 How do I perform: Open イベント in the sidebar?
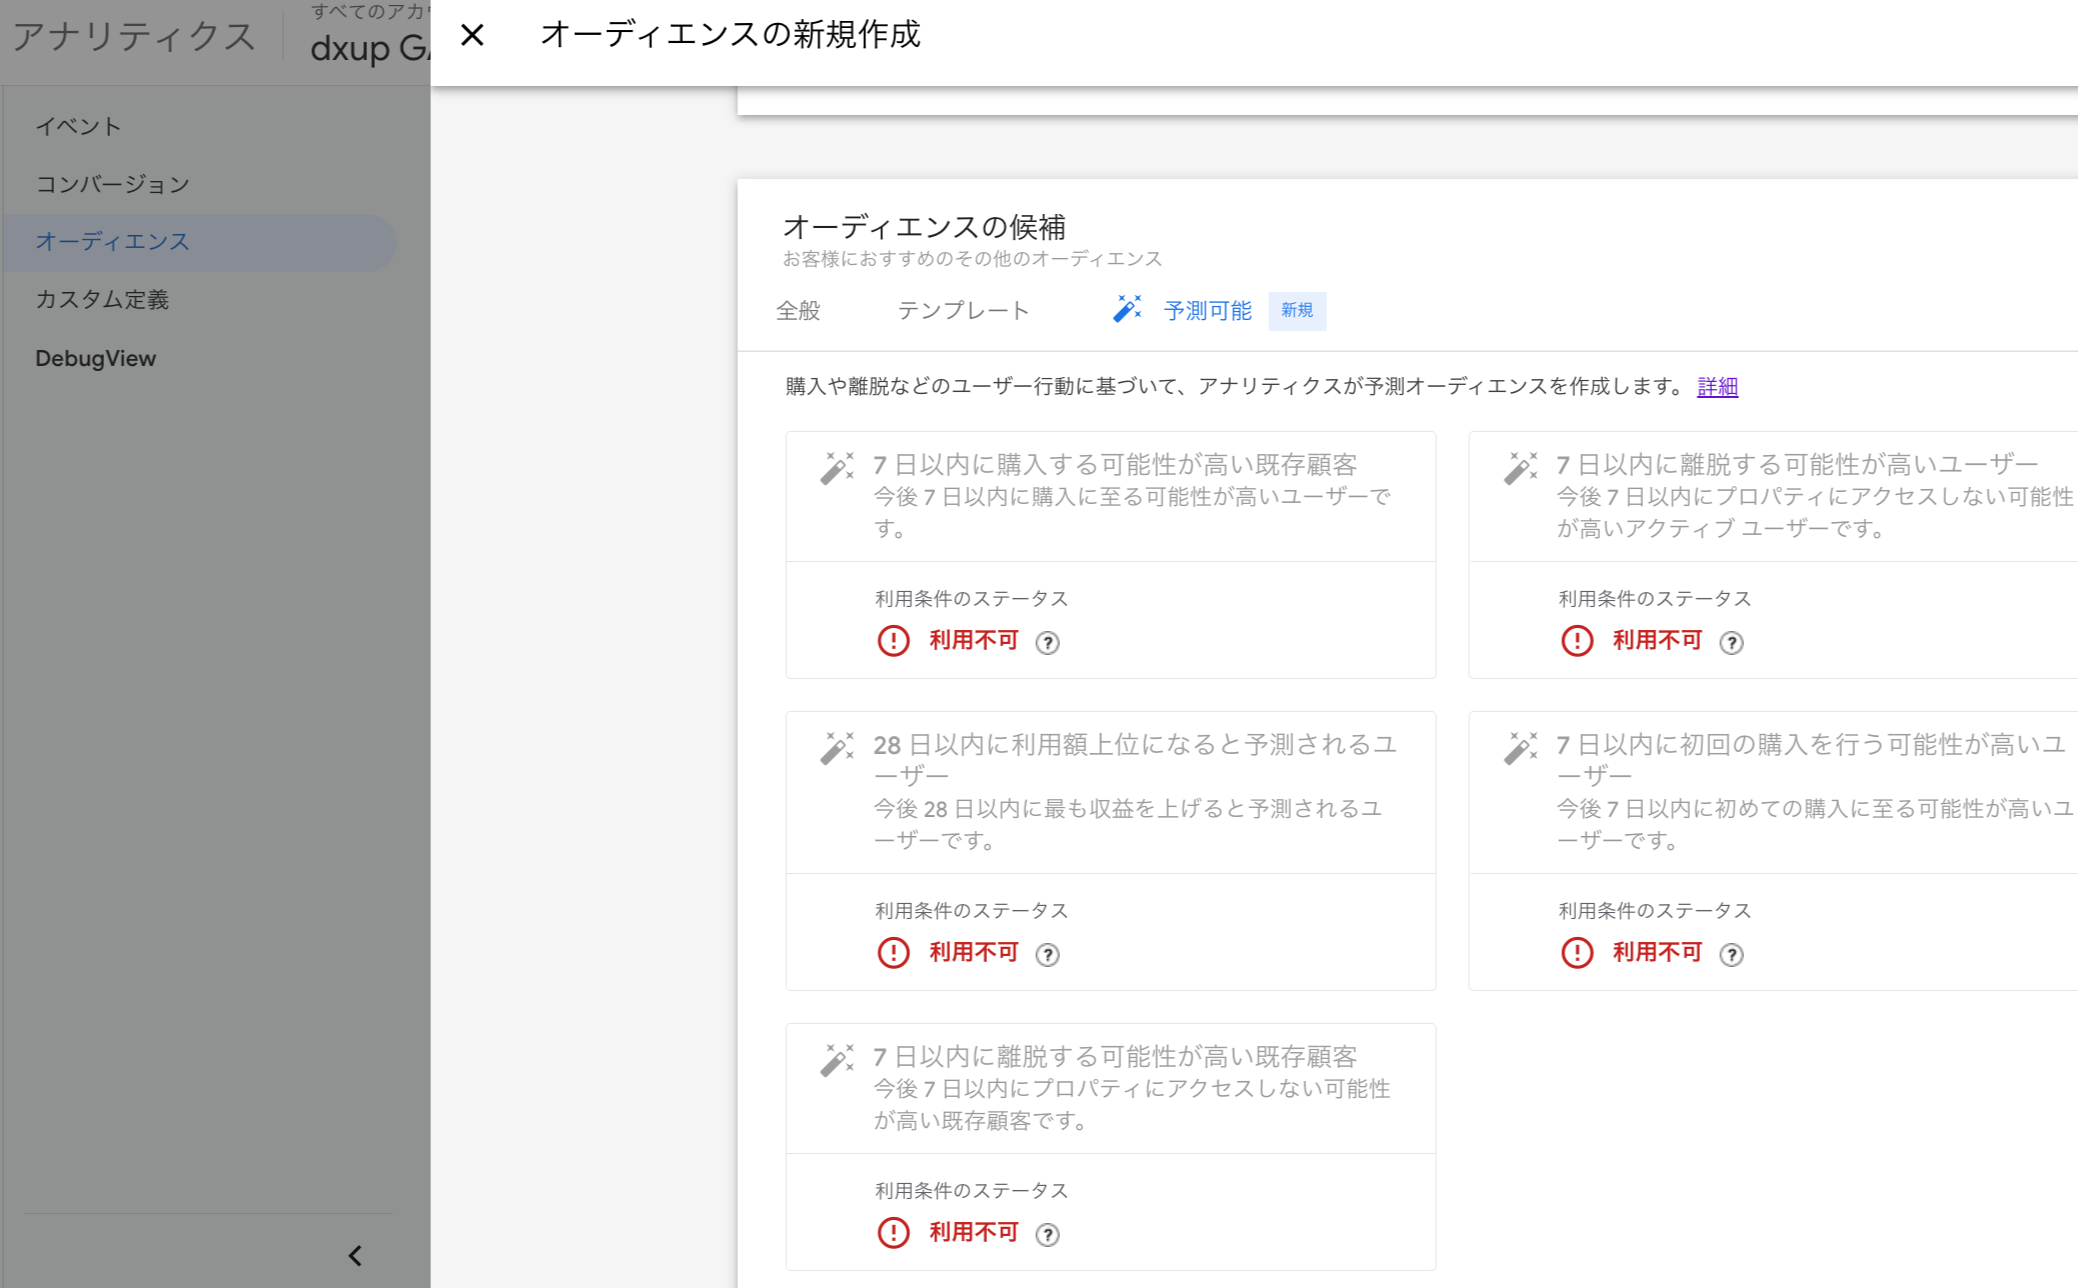(x=78, y=126)
